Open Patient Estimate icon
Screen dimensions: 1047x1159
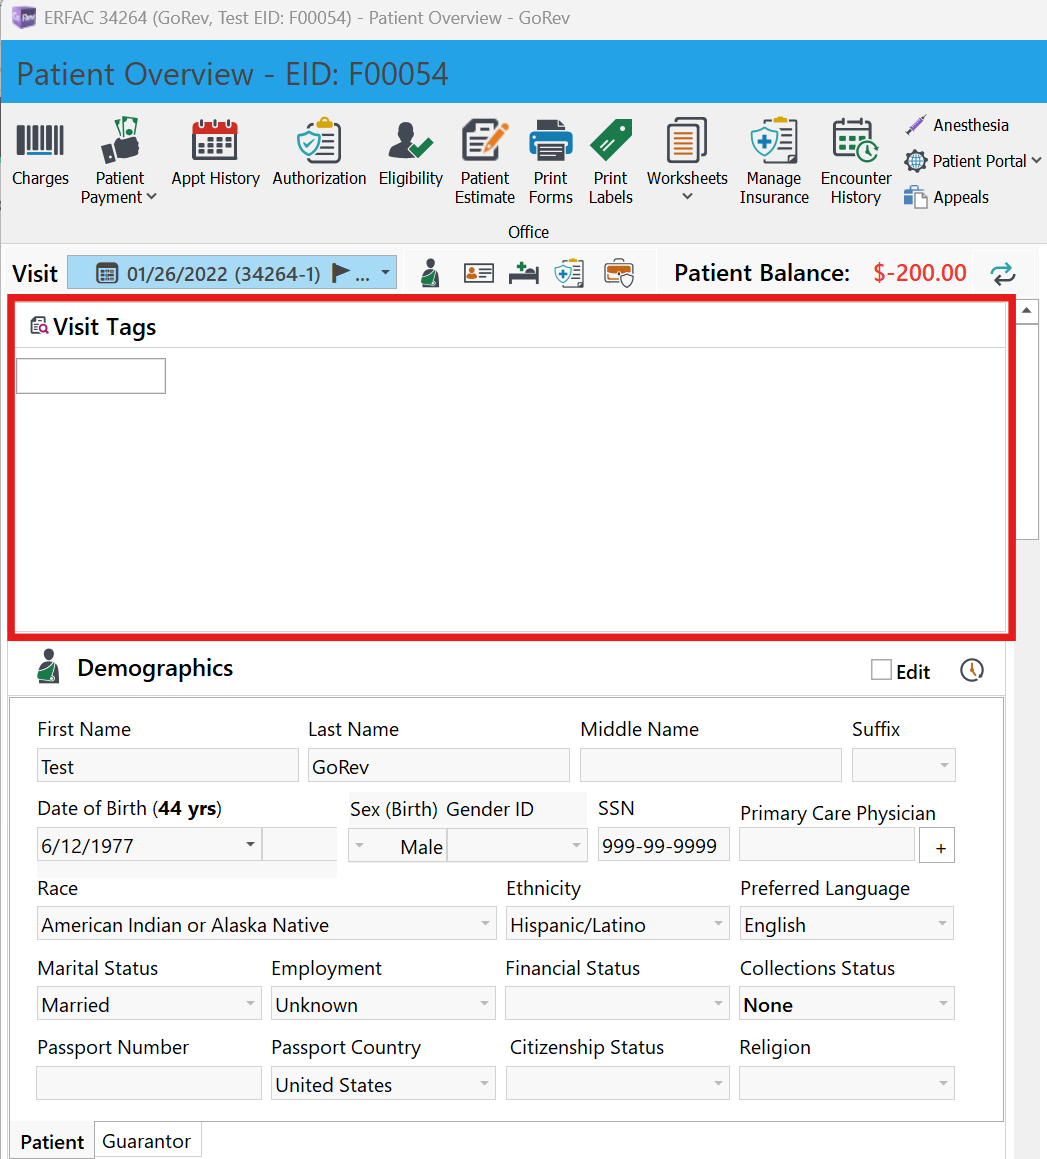coord(485,140)
